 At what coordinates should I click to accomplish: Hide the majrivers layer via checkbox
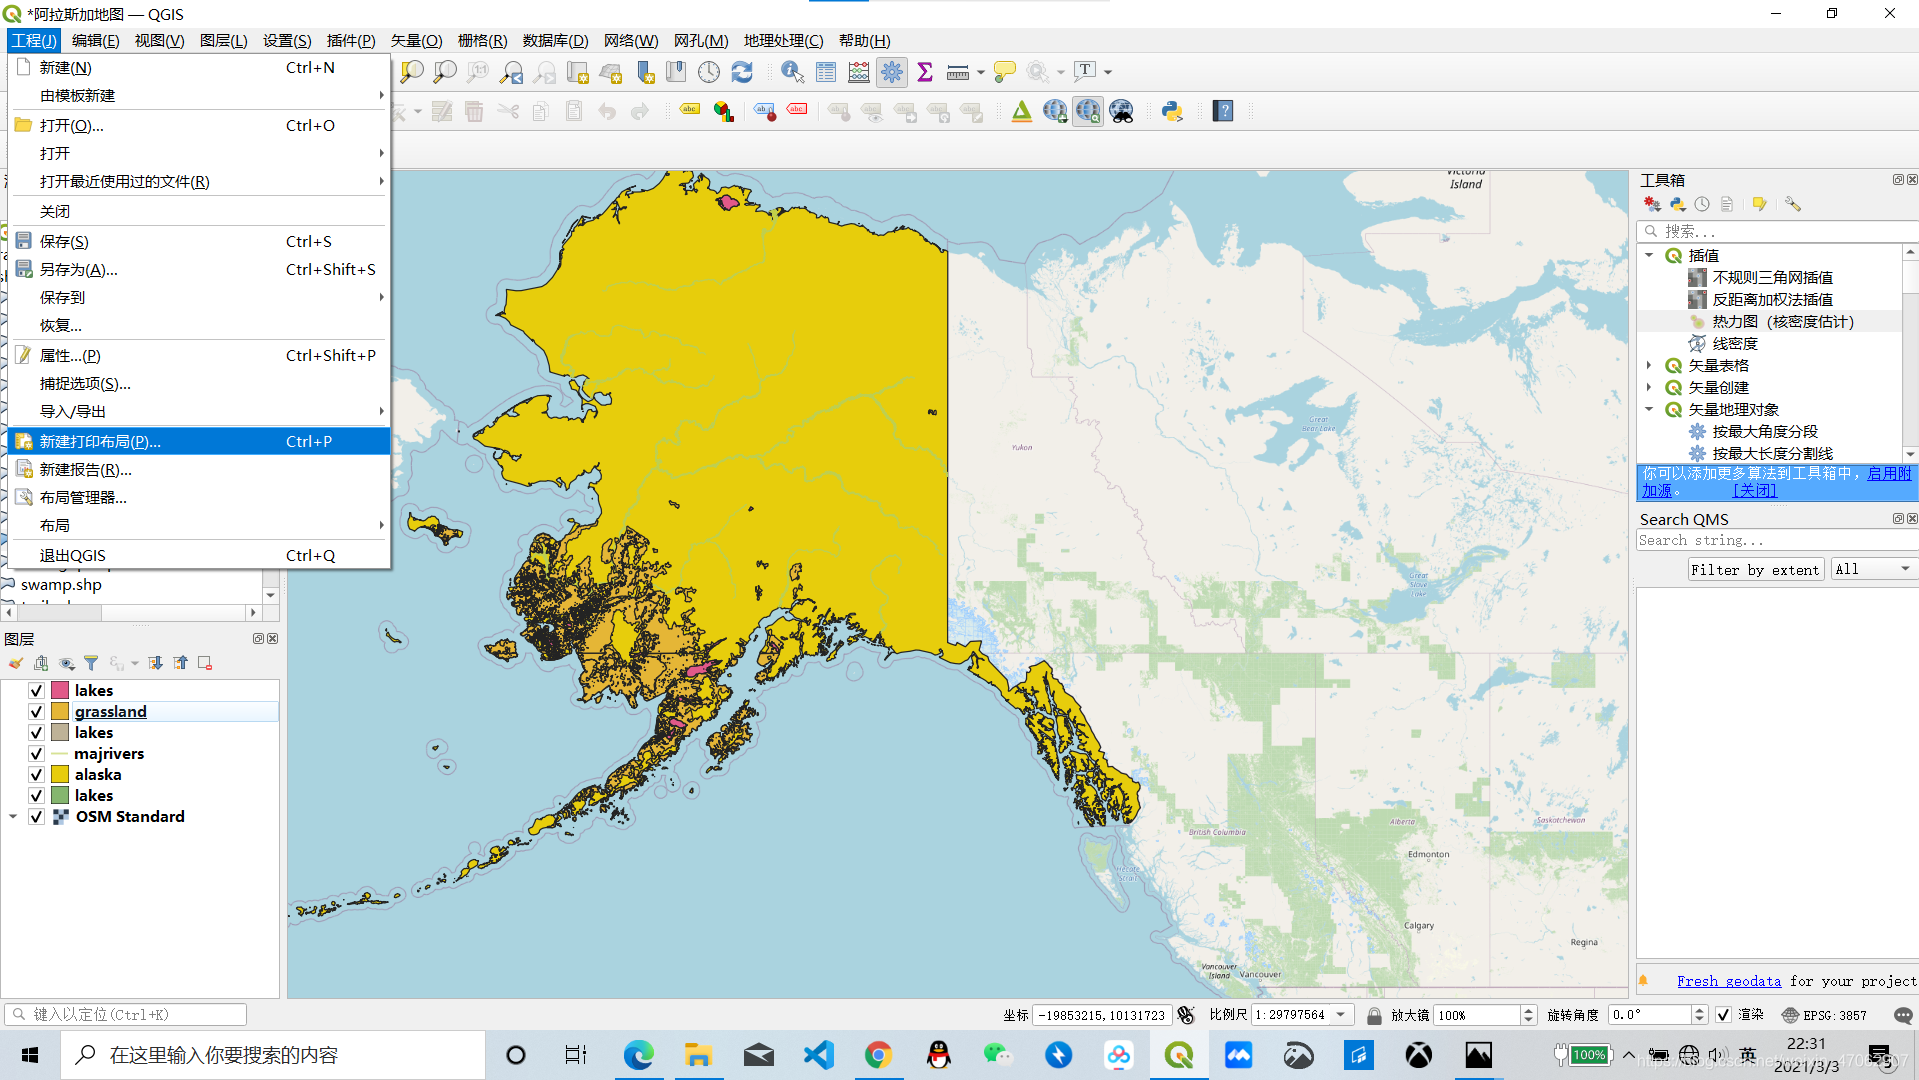click(36, 754)
